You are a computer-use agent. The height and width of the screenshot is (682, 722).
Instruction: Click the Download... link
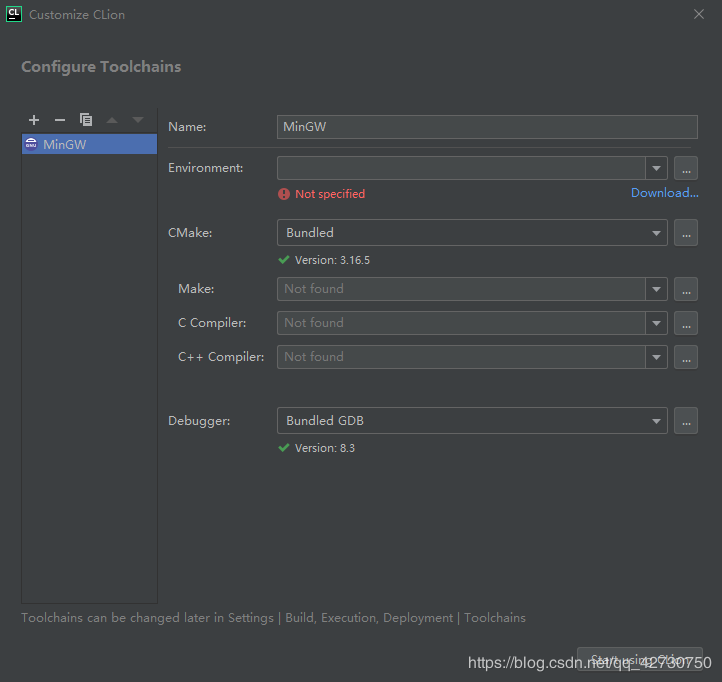click(664, 193)
